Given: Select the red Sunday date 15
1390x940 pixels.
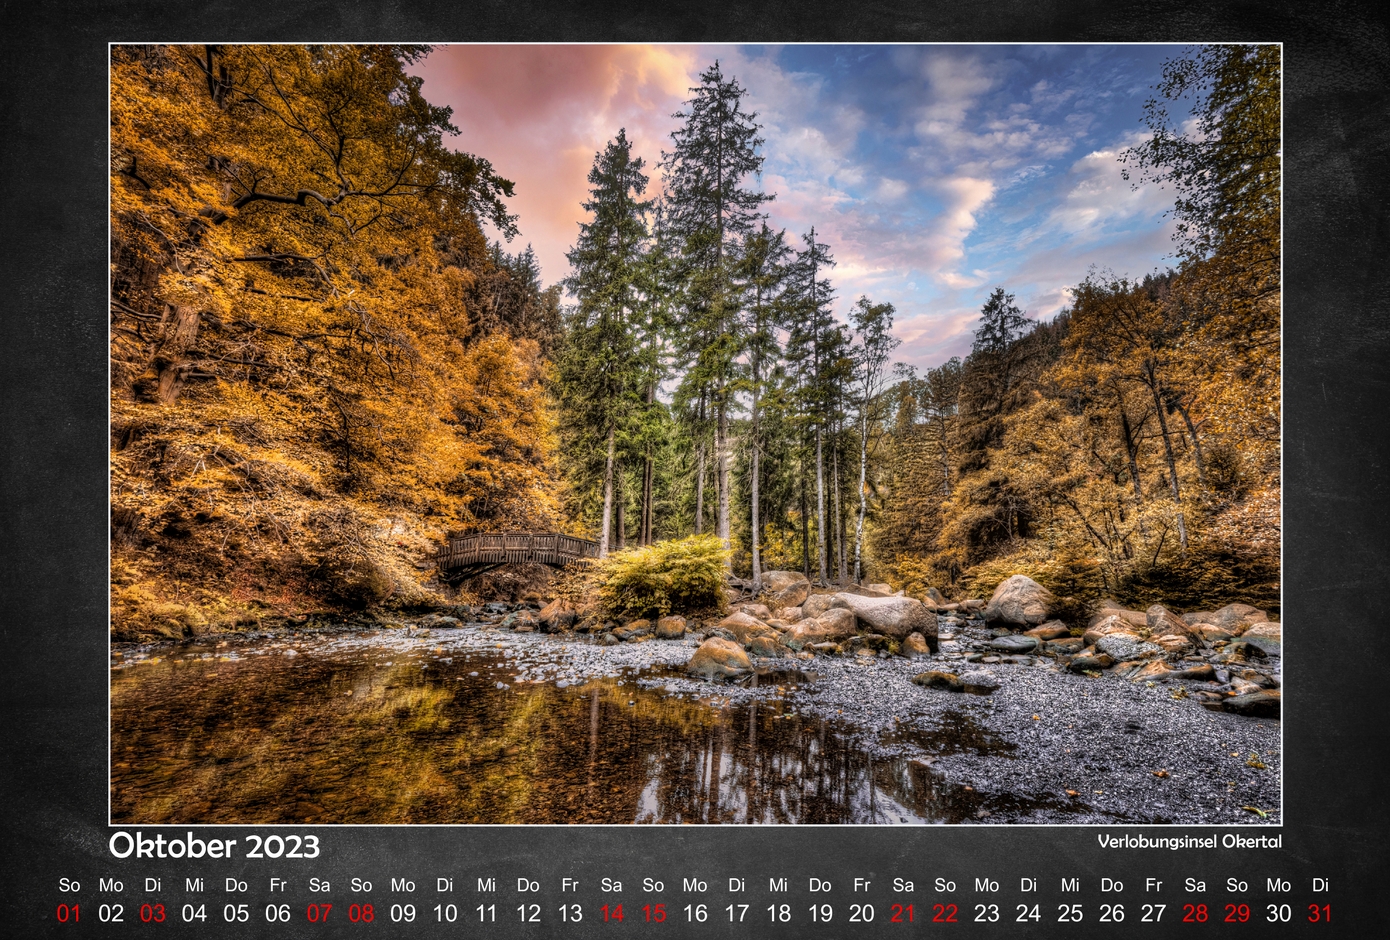Looking at the screenshot, I should coord(654,913).
